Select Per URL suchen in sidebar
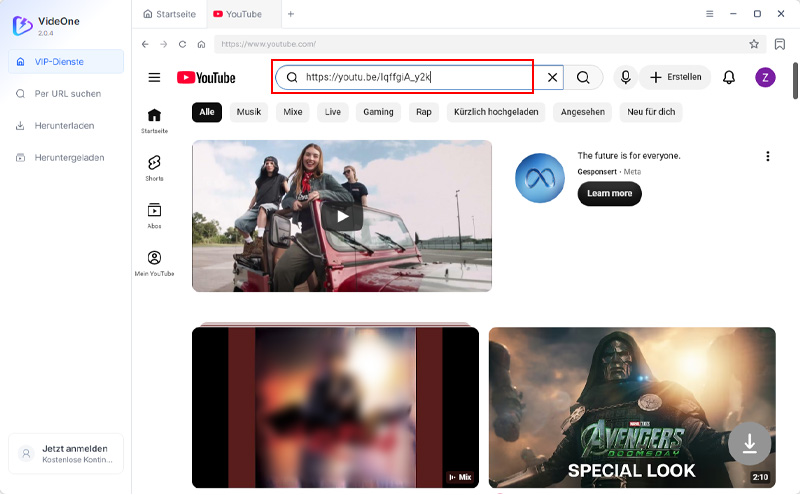 pyautogui.click(x=66, y=94)
